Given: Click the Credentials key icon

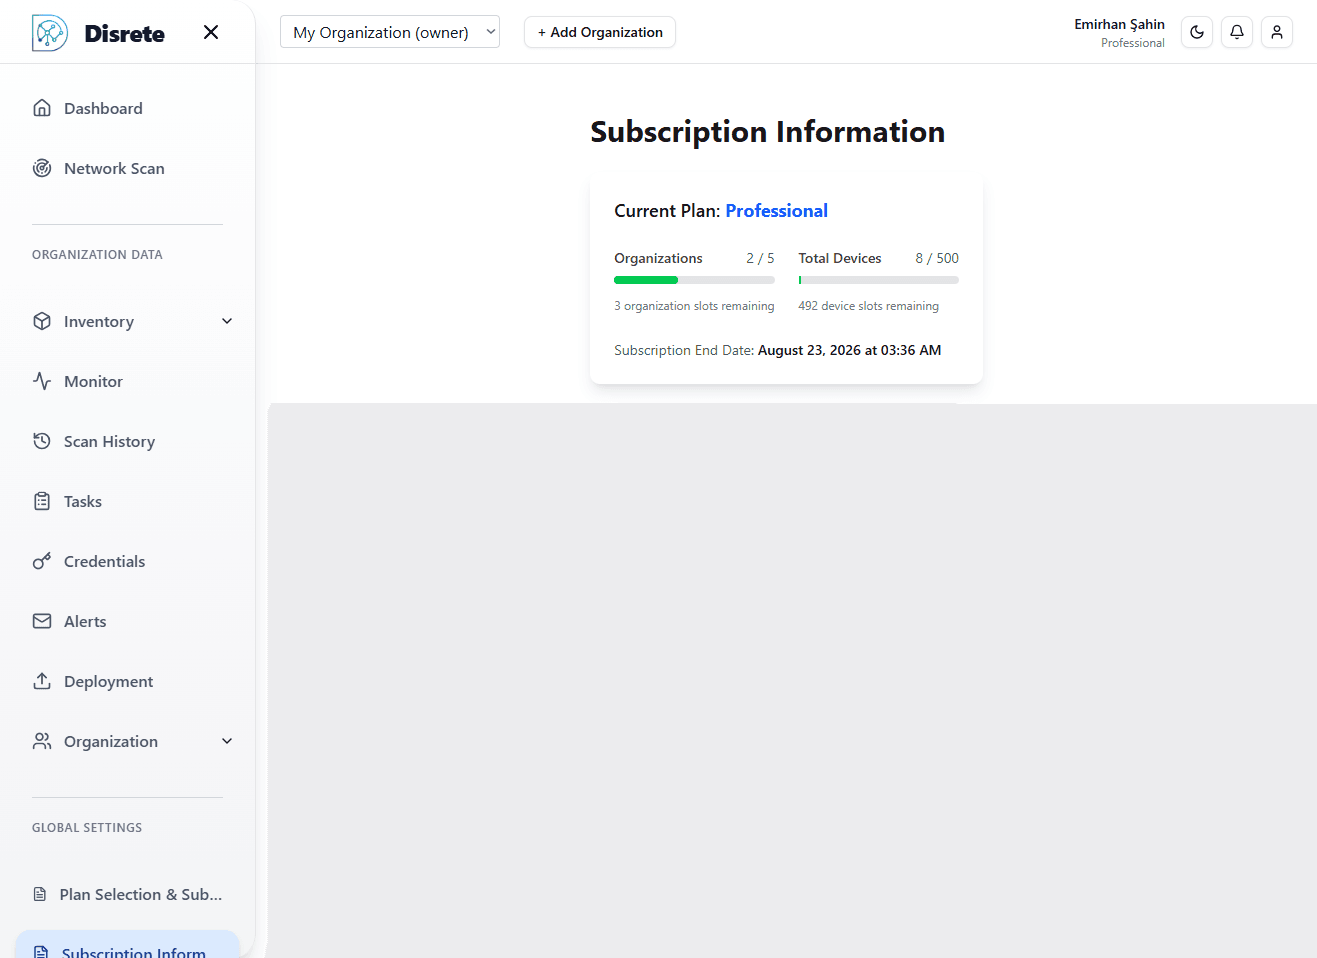Looking at the screenshot, I should tap(42, 561).
